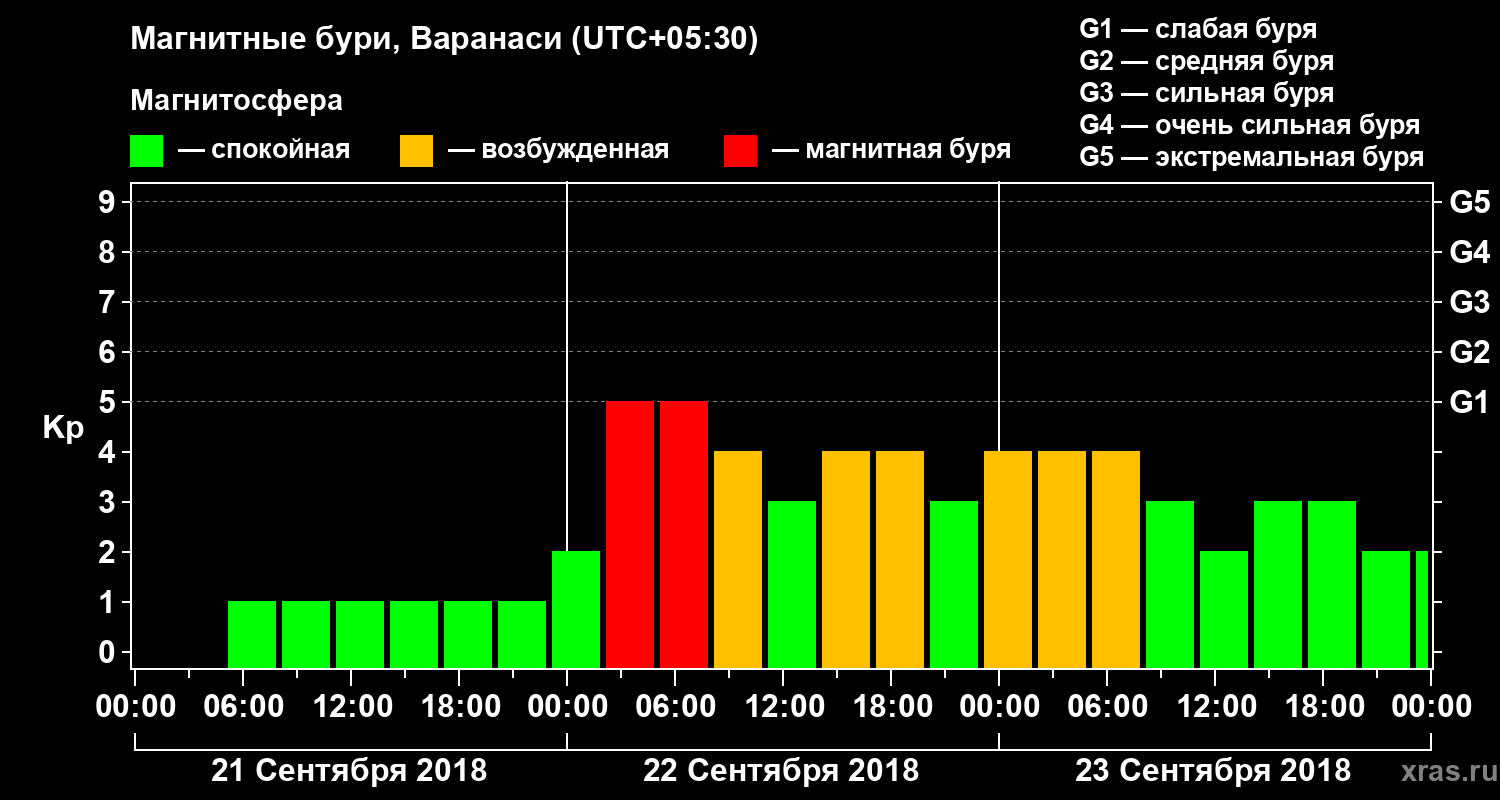The width and height of the screenshot is (1500, 800).
Task: Click the green Kp 2 bar at midday 23 September
Action: [x=1224, y=609]
